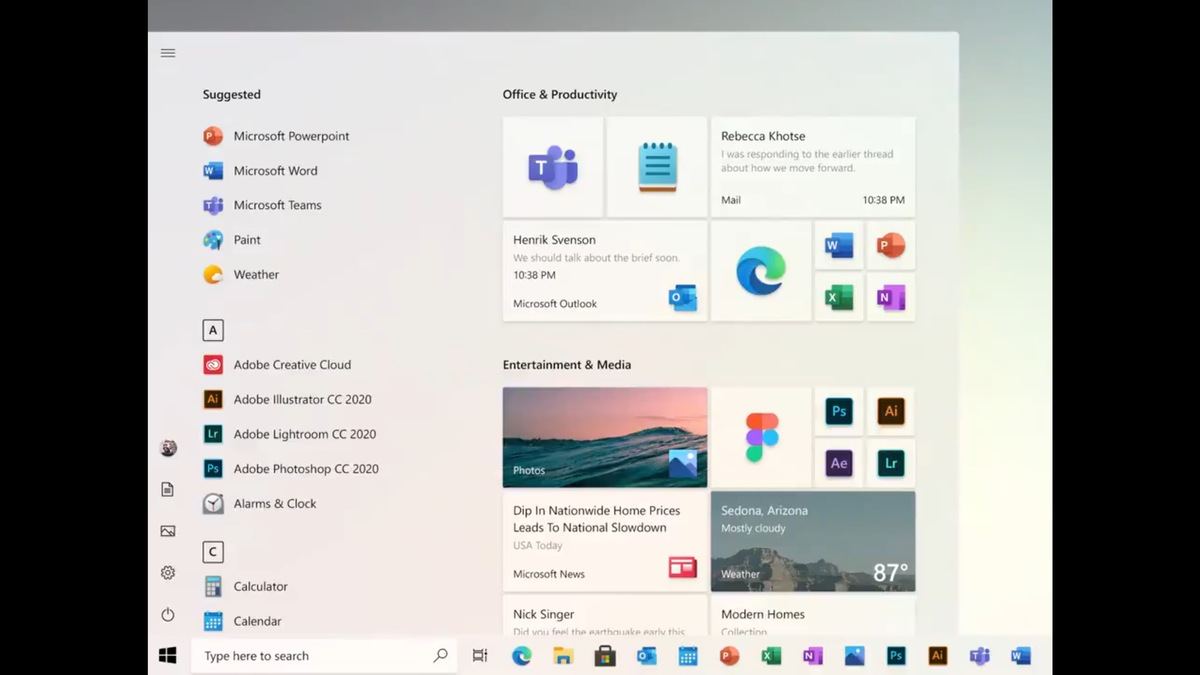The height and width of the screenshot is (675, 1200).
Task: Open the Nick Singer message tile
Action: click(x=605, y=615)
